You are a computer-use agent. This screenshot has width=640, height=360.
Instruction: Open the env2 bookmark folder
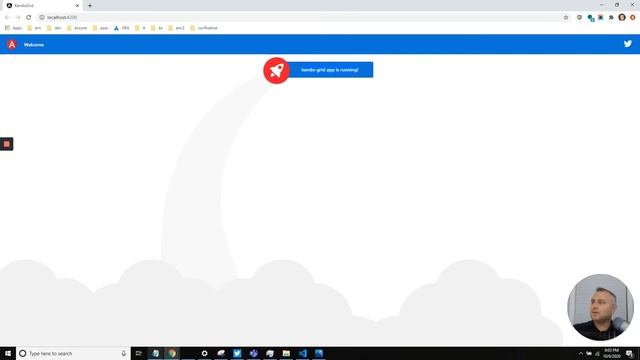(176, 28)
